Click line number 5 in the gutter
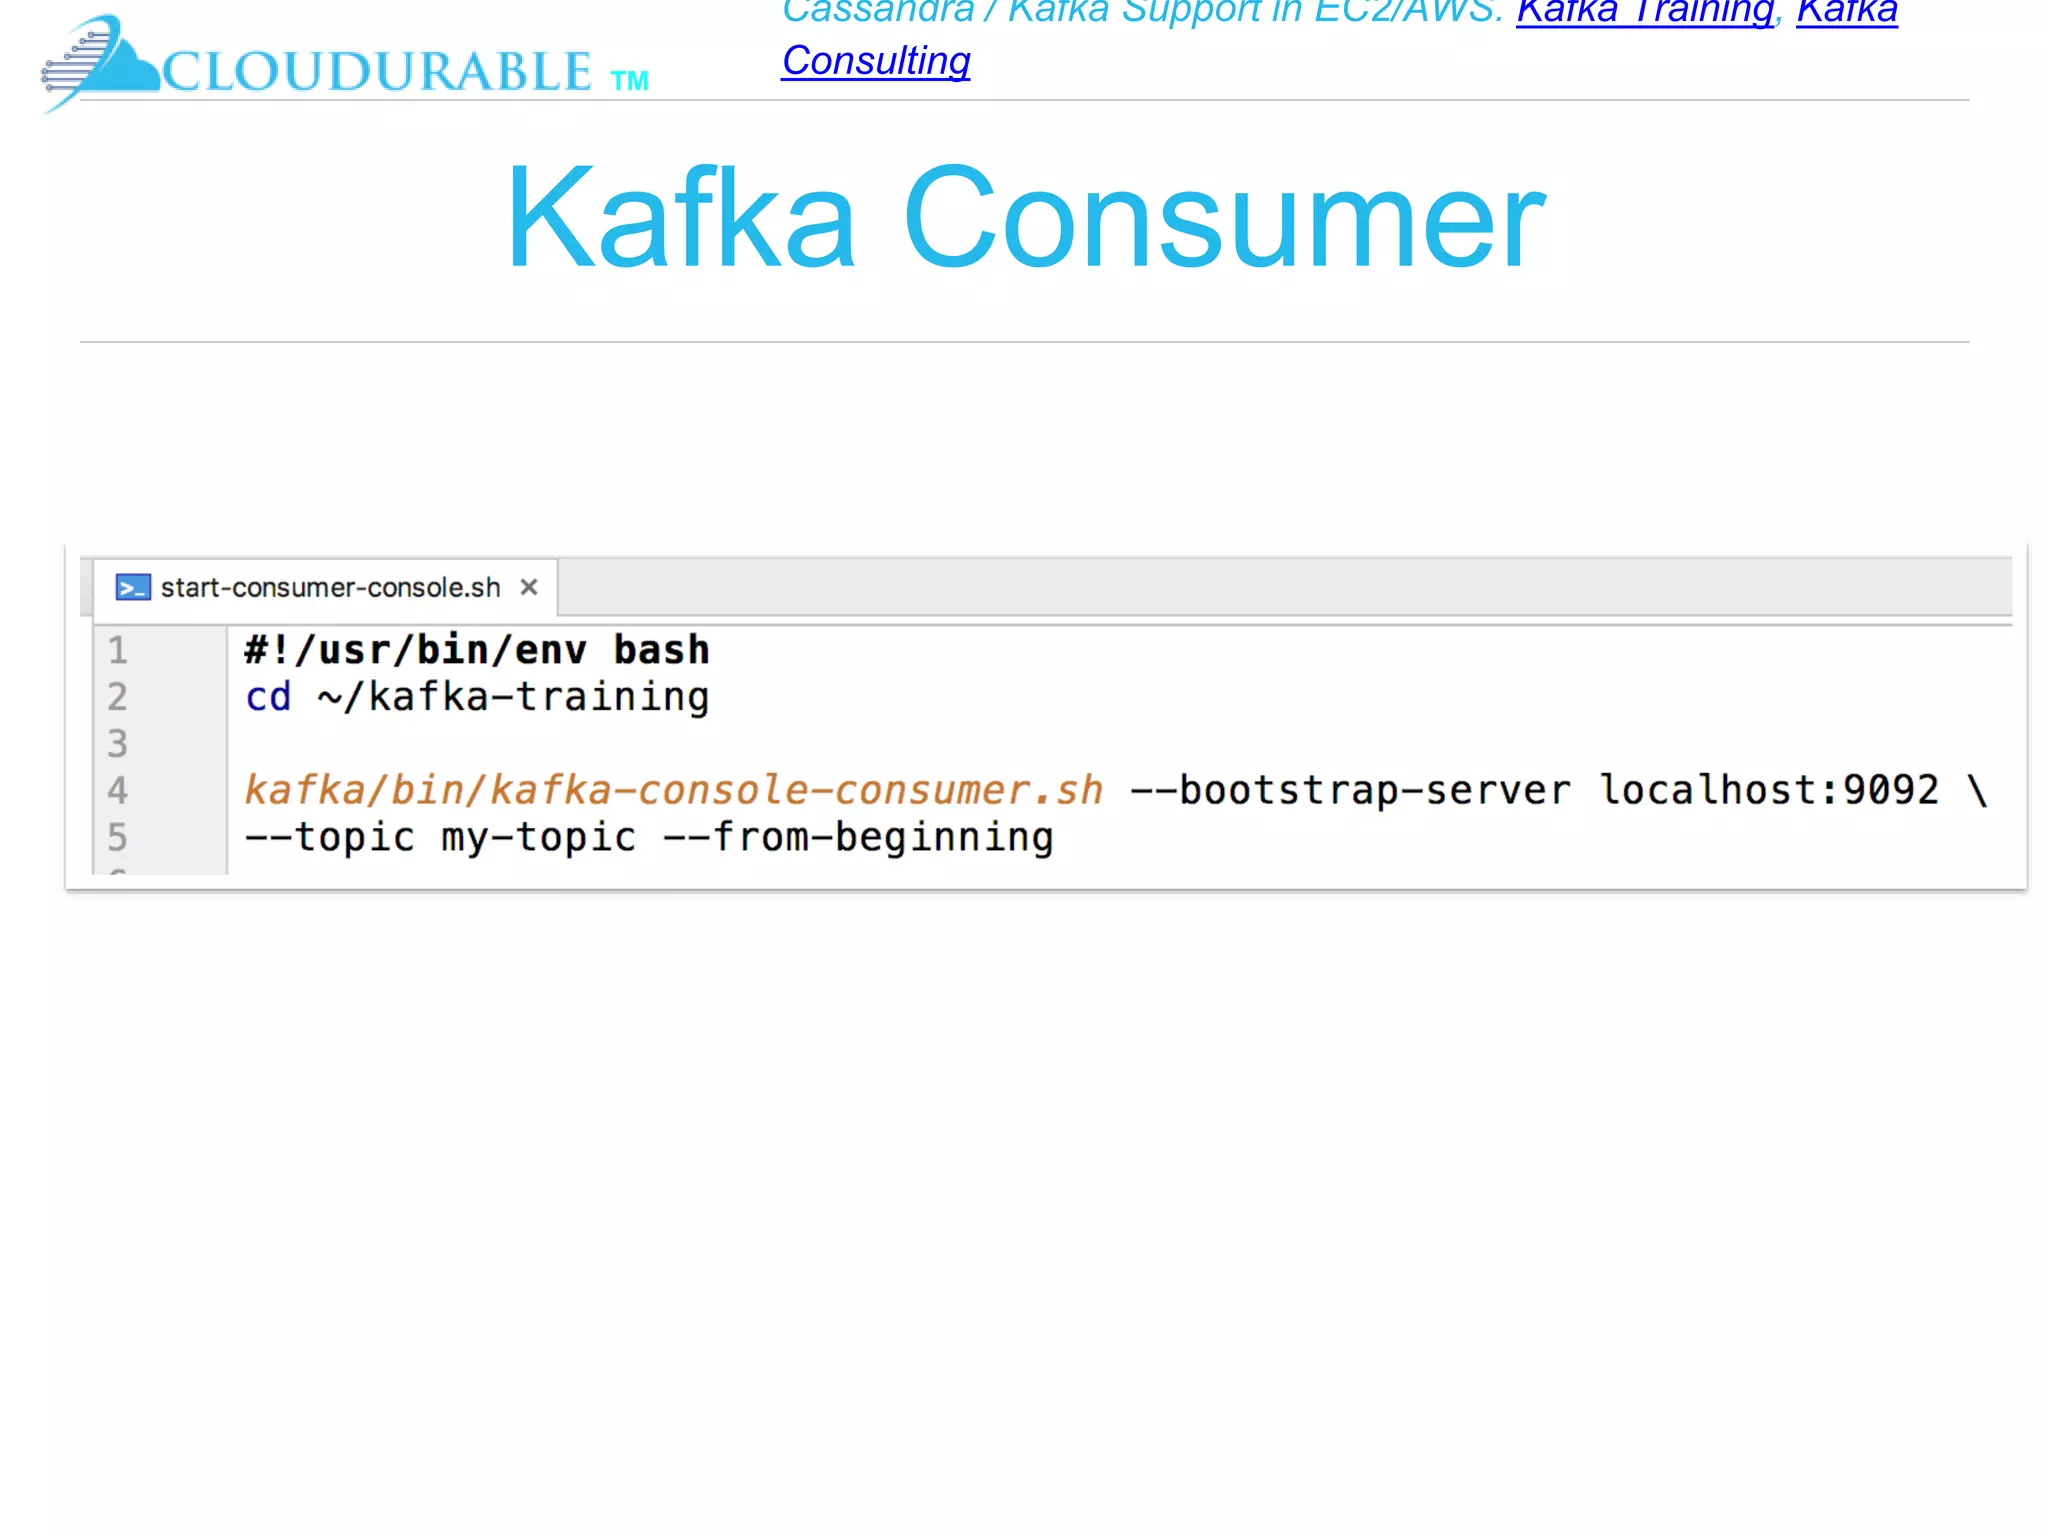Screen dimensions: 2048x1536 tap(118, 837)
